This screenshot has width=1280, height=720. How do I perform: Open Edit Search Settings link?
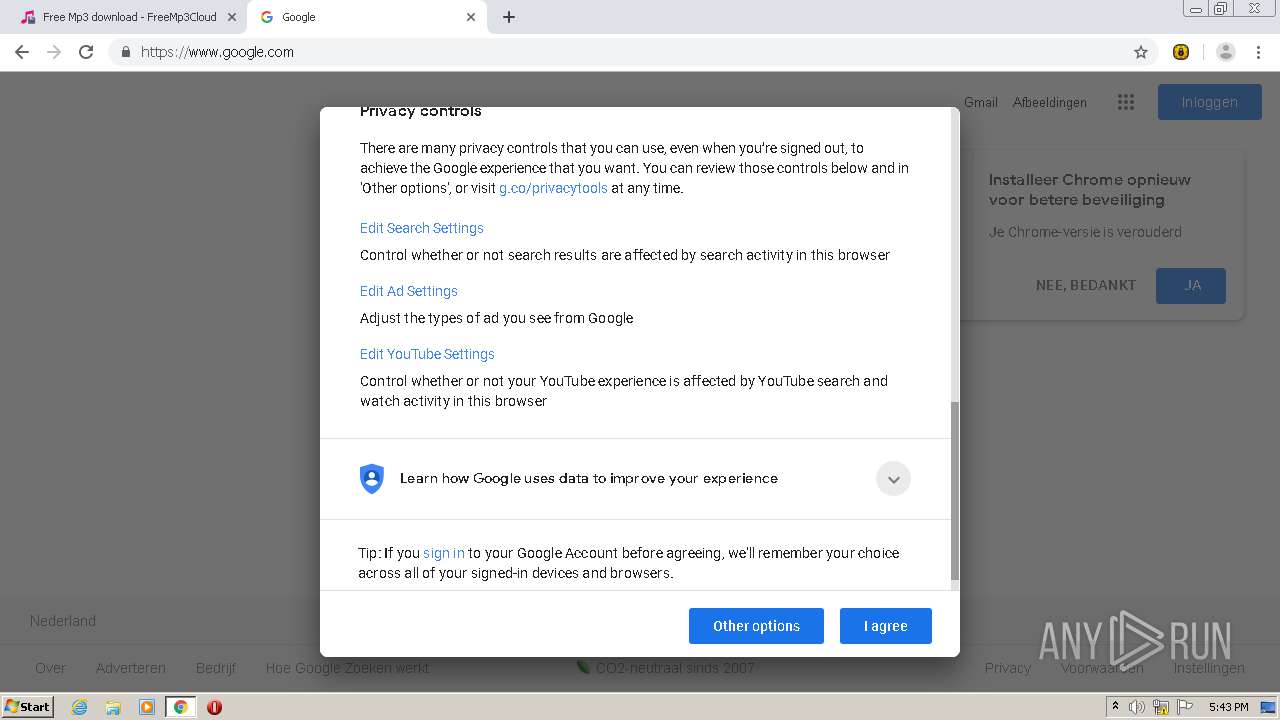[x=422, y=228]
